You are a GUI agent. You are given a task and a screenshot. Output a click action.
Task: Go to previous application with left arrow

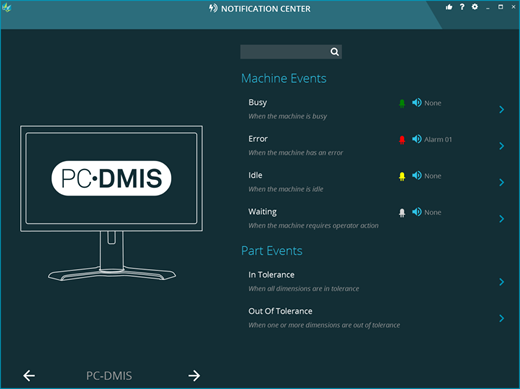point(29,376)
